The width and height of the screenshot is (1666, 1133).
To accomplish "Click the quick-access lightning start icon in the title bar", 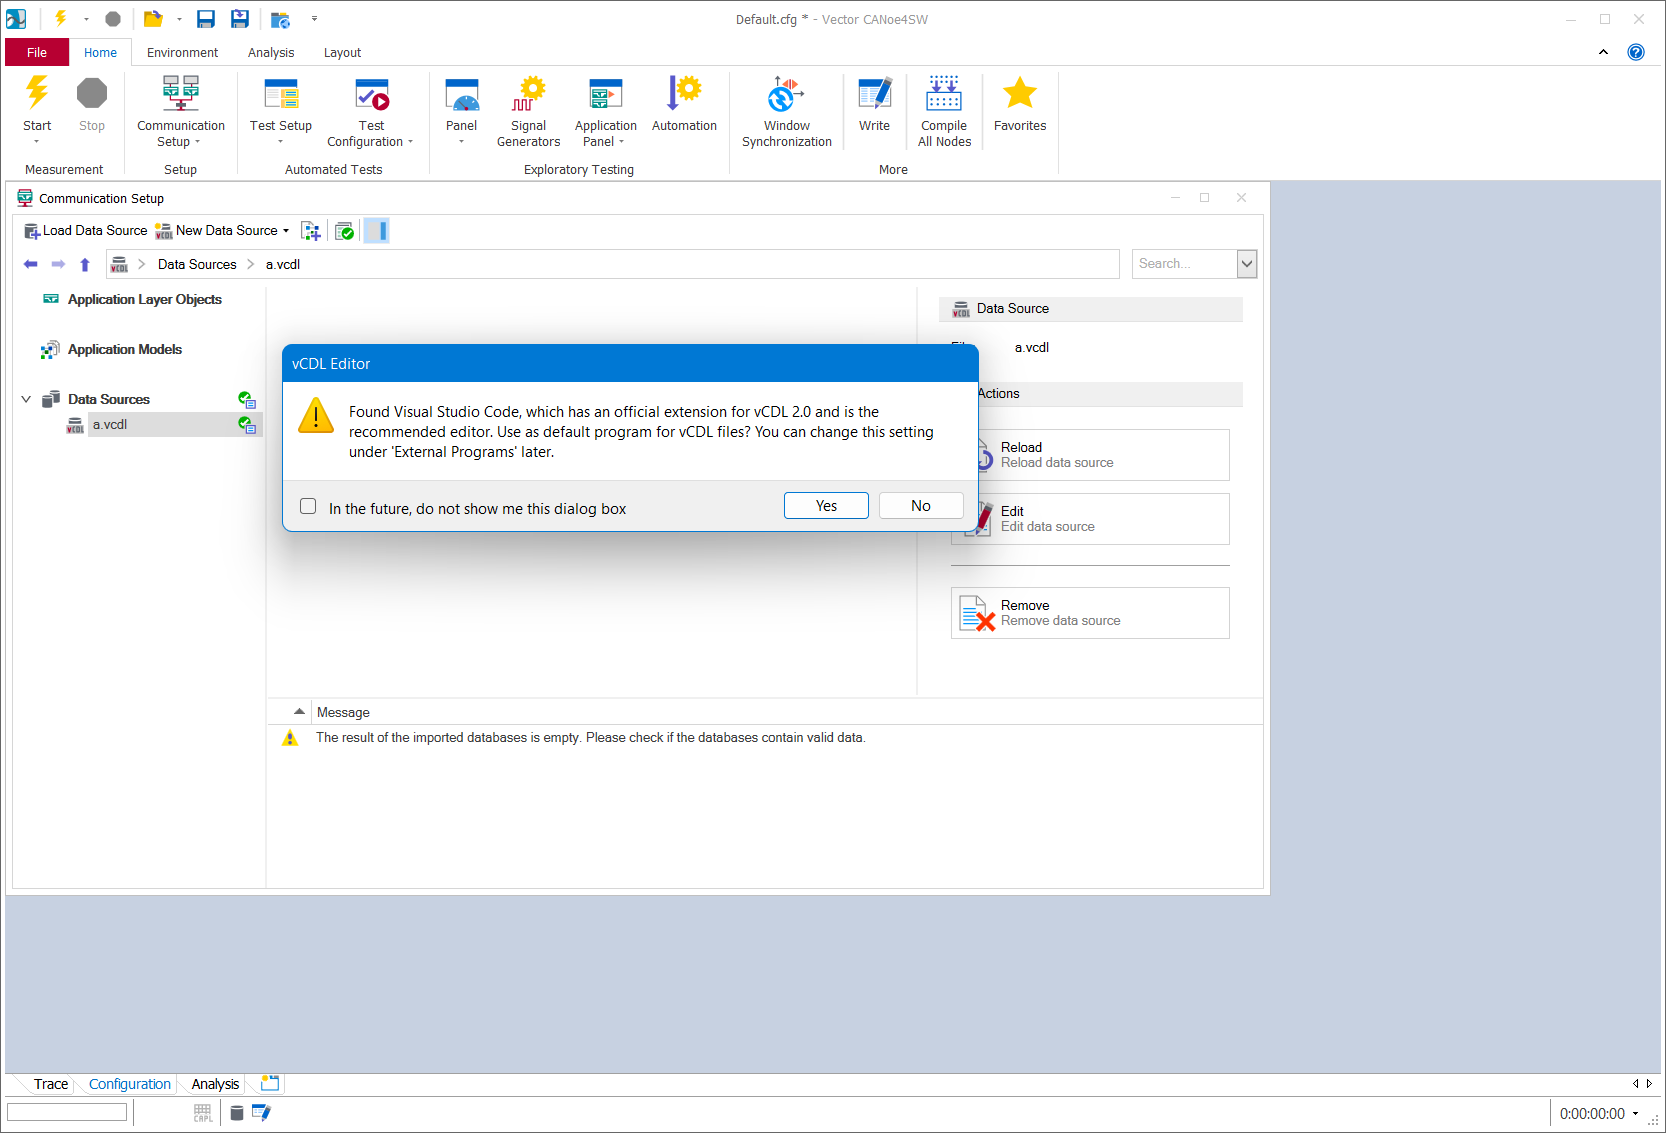I will (x=60, y=18).
